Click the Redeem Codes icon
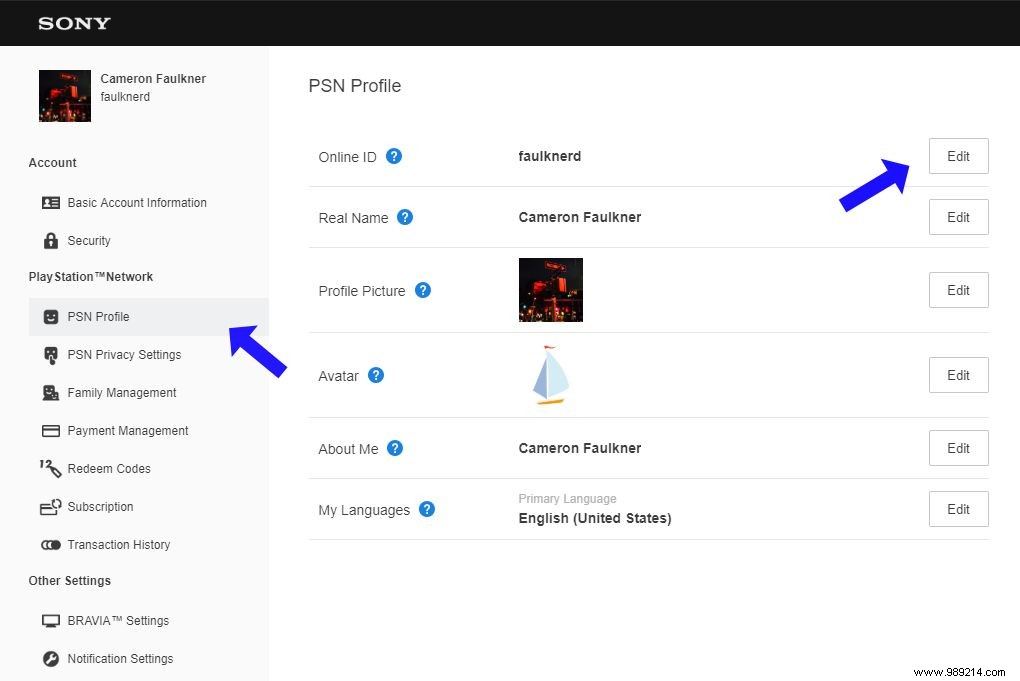This screenshot has width=1020, height=681. 49,469
